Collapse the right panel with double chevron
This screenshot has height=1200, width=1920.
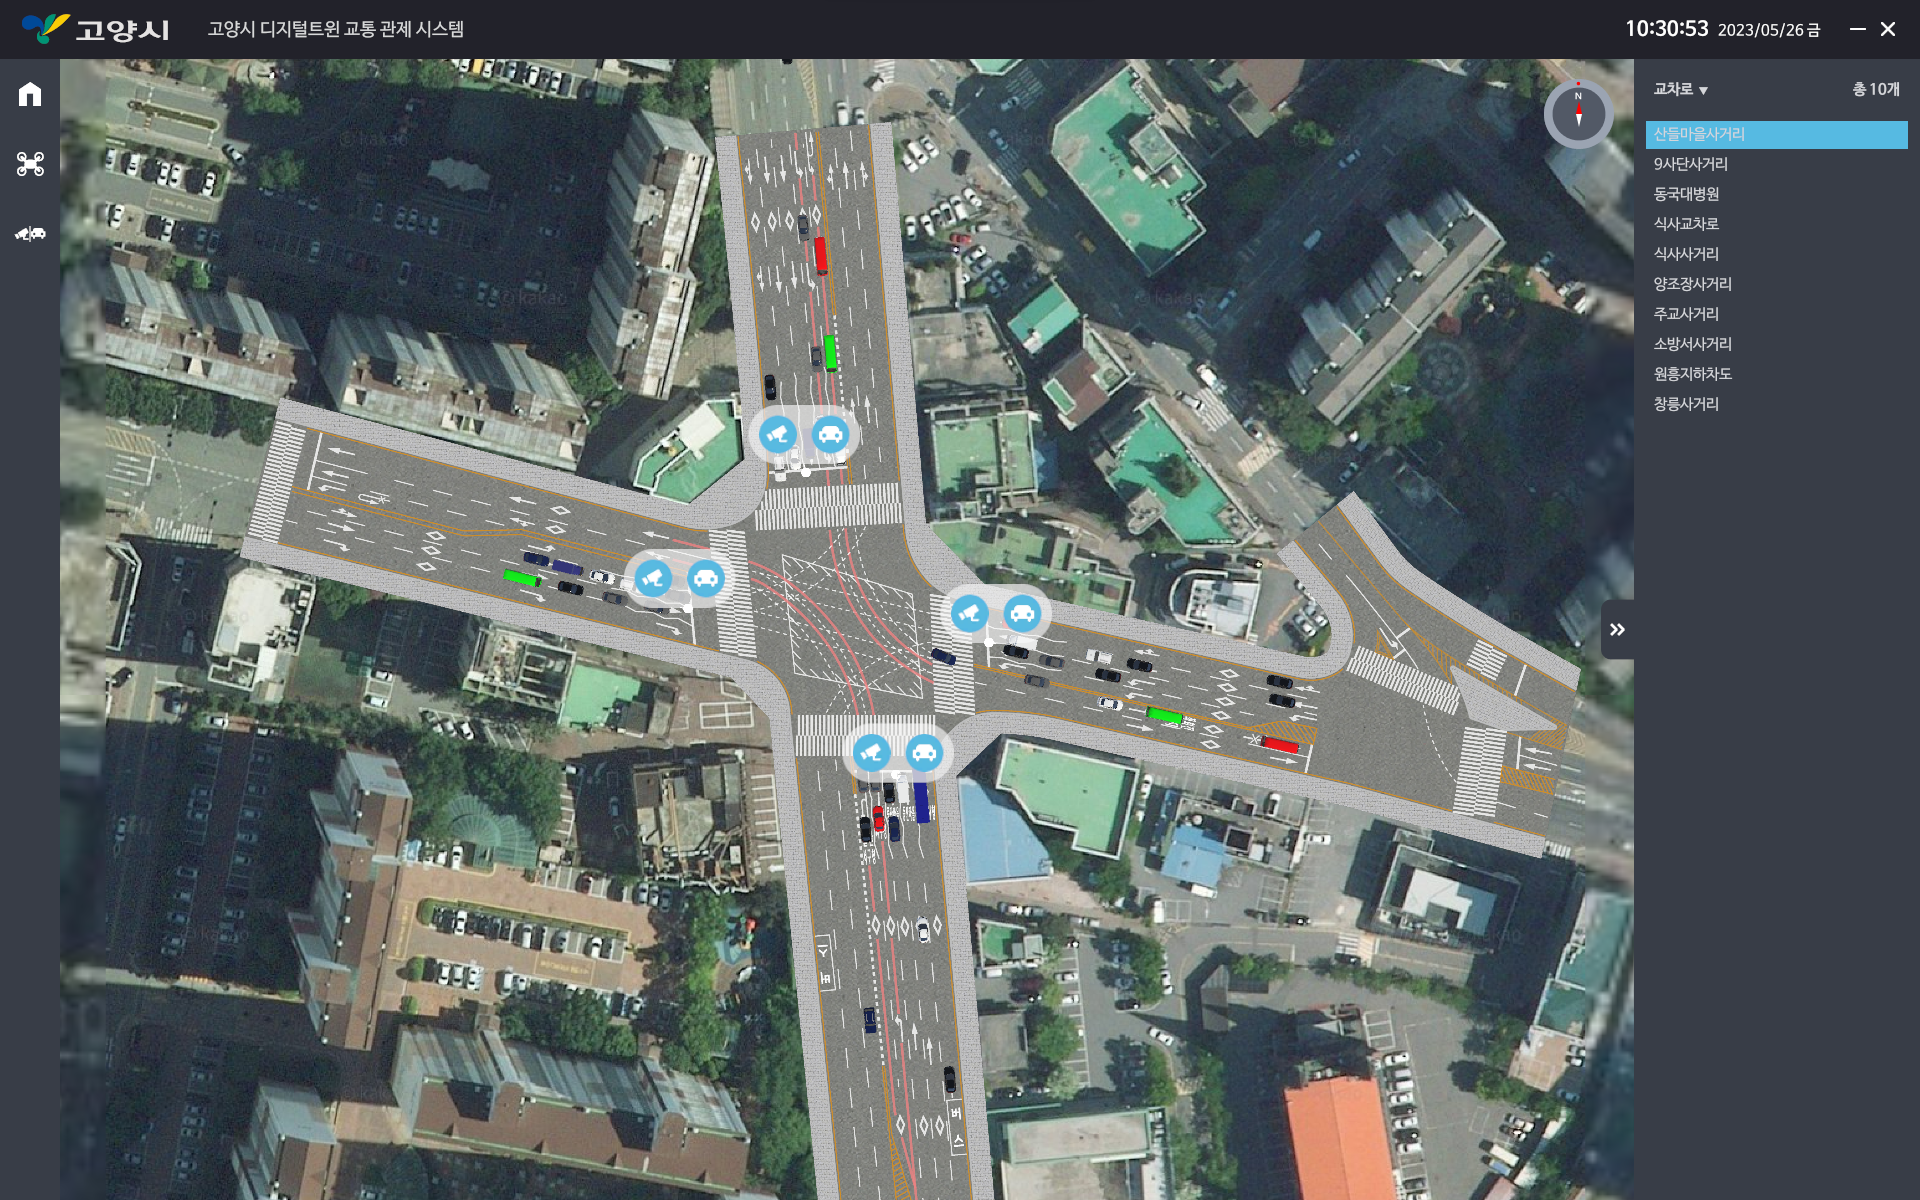1617,629
